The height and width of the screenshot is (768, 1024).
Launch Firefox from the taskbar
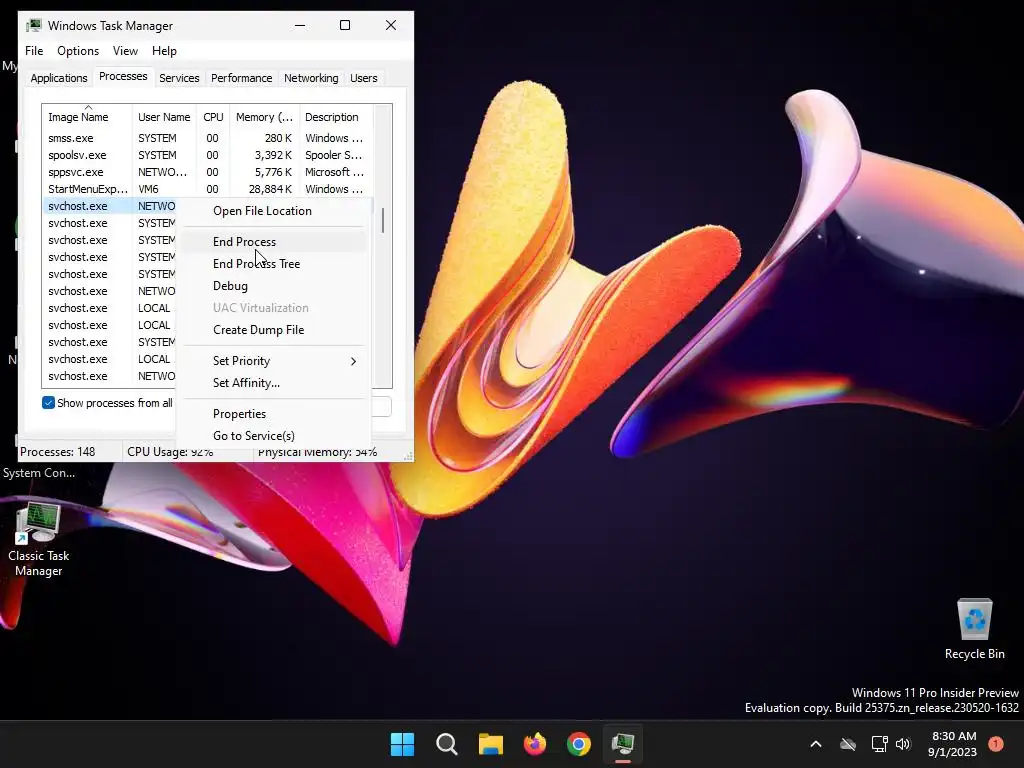[x=535, y=744]
